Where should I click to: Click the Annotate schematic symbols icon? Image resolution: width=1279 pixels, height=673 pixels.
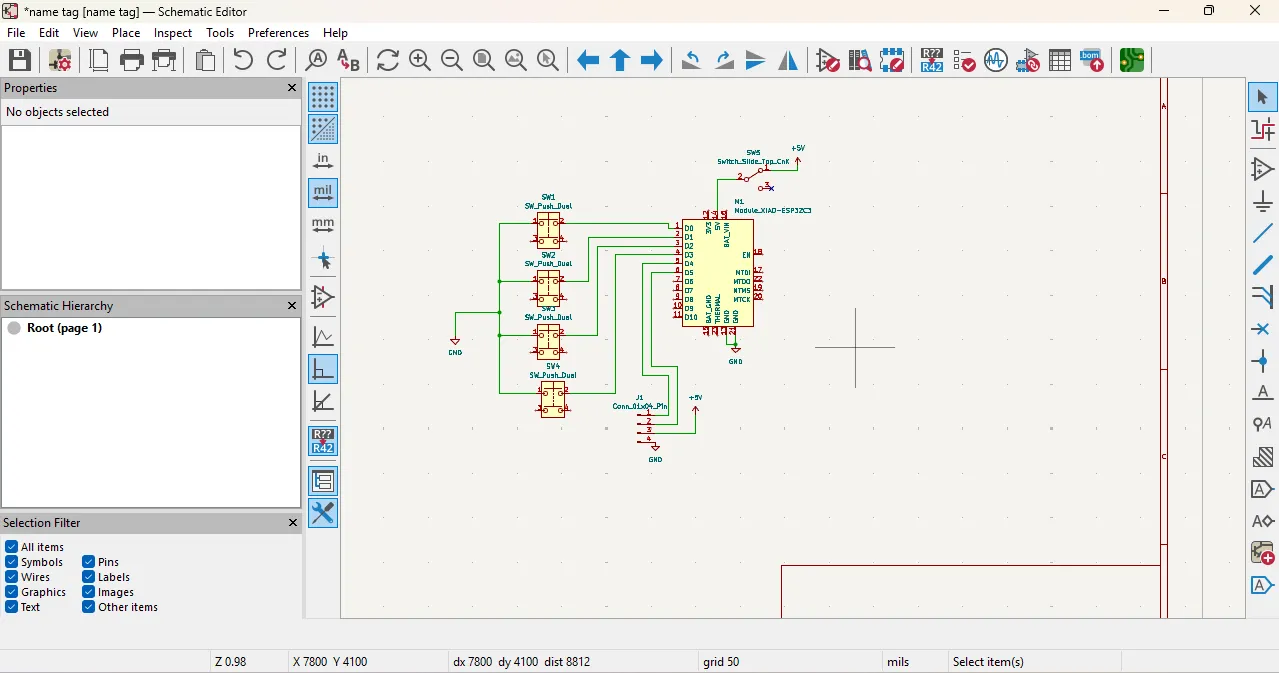931,61
